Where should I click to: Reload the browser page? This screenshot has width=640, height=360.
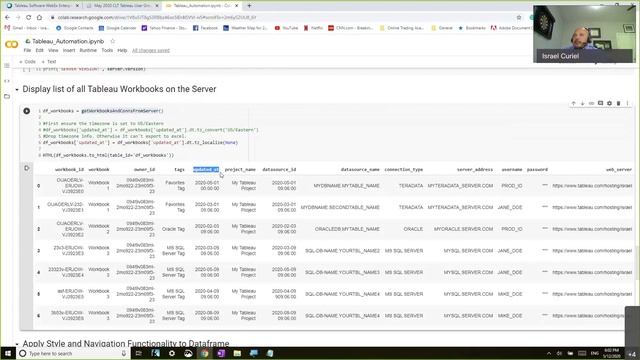pos(28,18)
